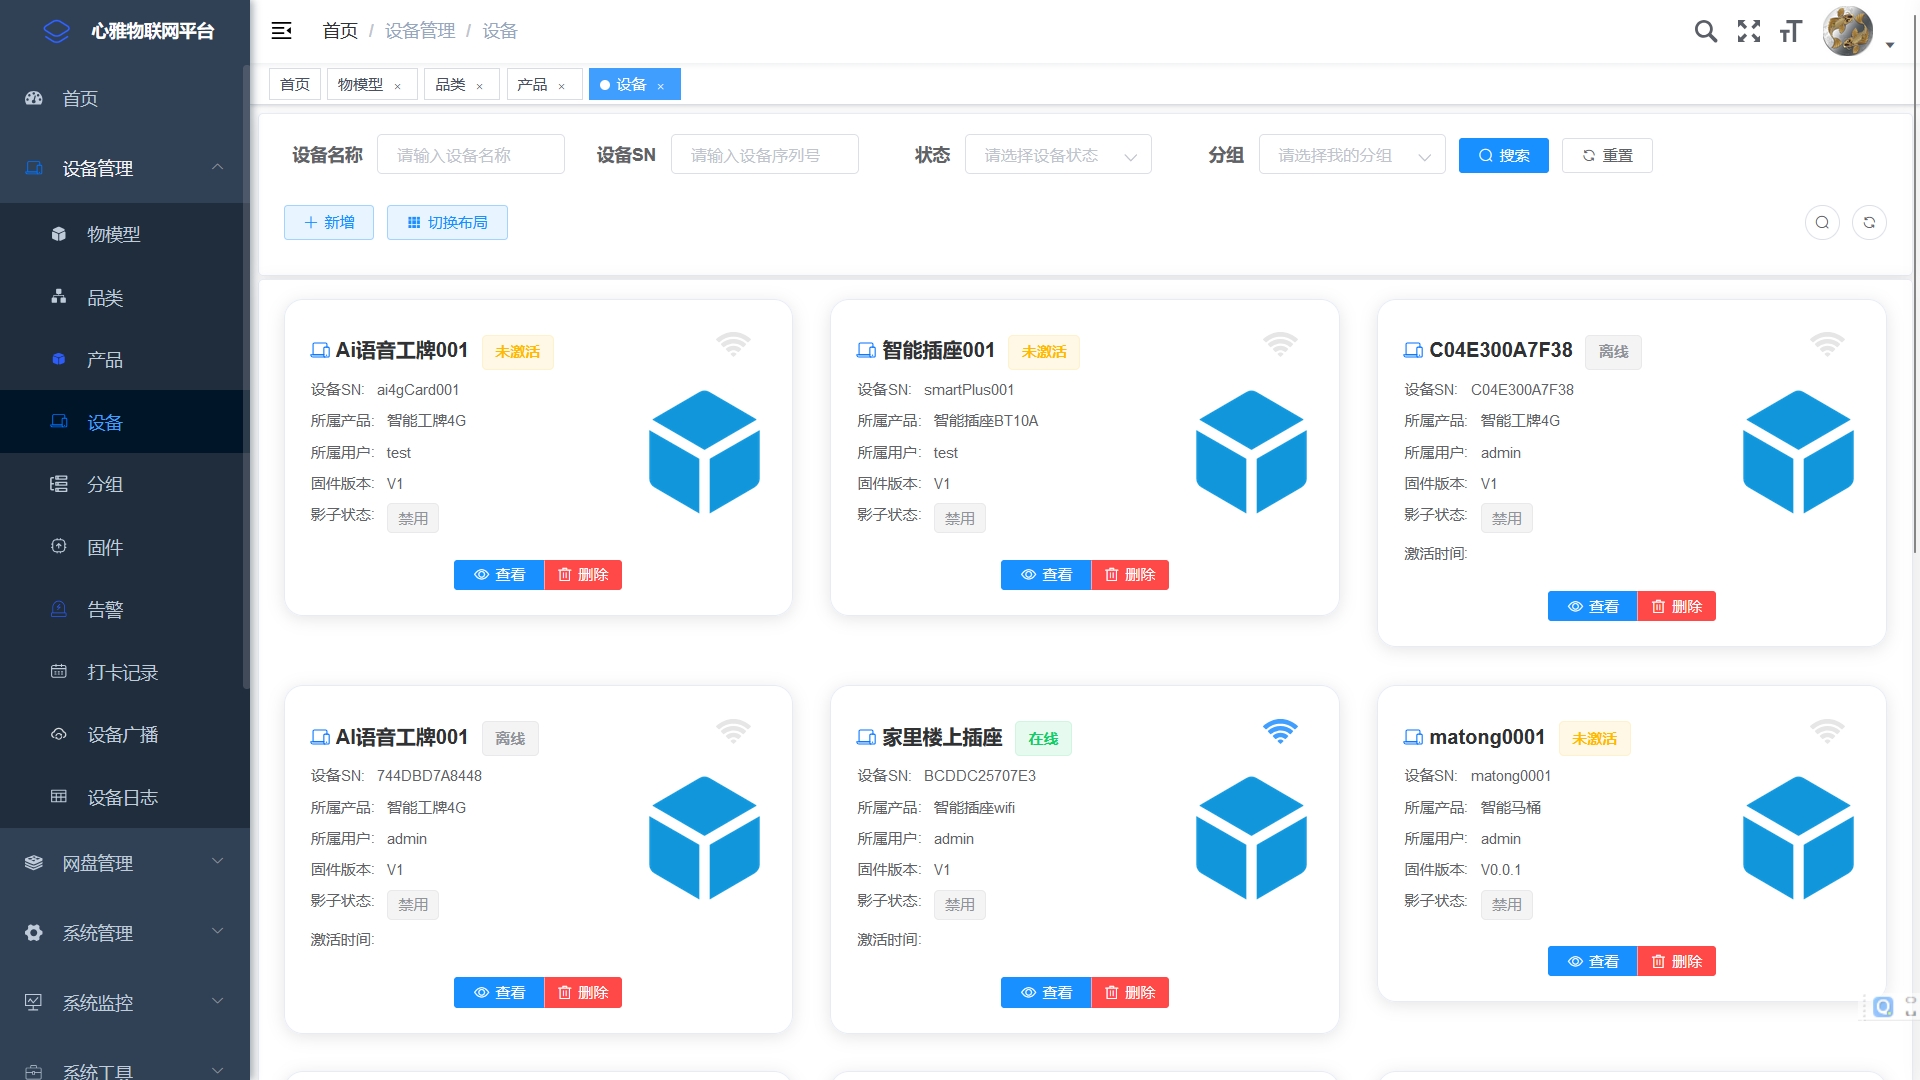The height and width of the screenshot is (1080, 1920).
Task: Click the blue 搜索 search button
Action: point(1502,155)
